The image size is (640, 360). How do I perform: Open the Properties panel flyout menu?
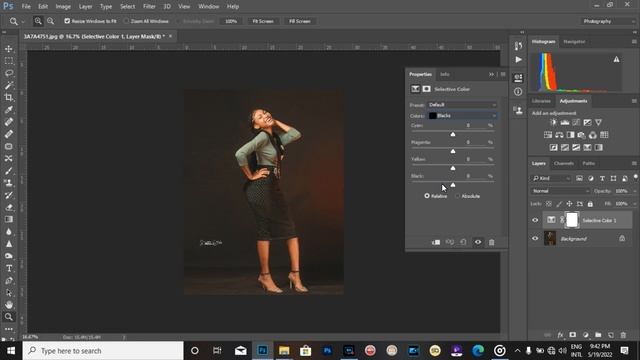503,74
